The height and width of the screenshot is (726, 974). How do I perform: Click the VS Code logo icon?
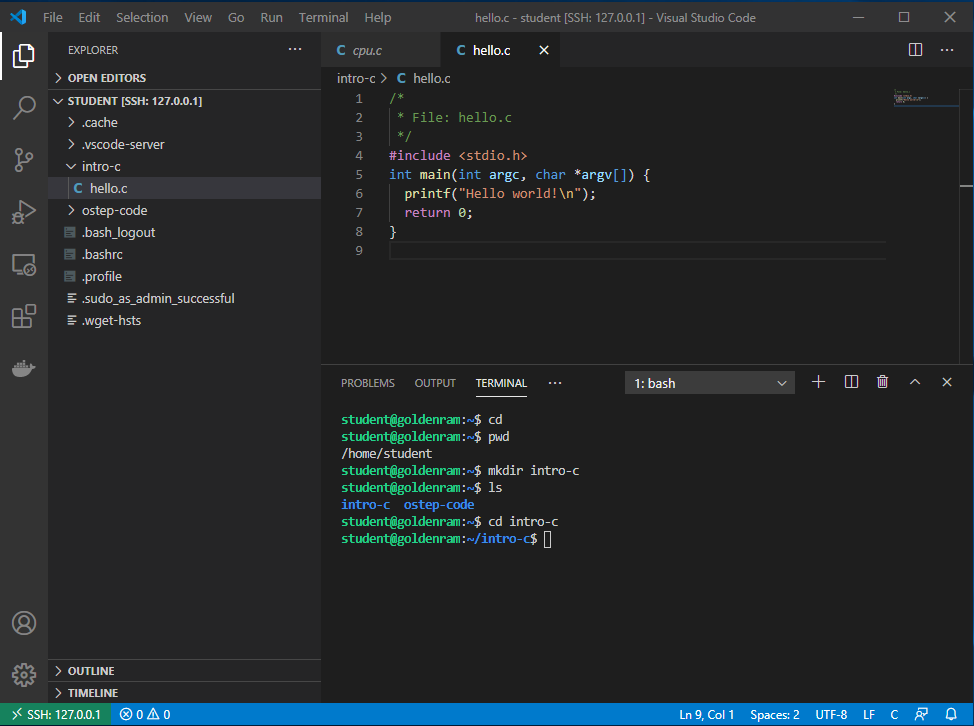pos(18,17)
